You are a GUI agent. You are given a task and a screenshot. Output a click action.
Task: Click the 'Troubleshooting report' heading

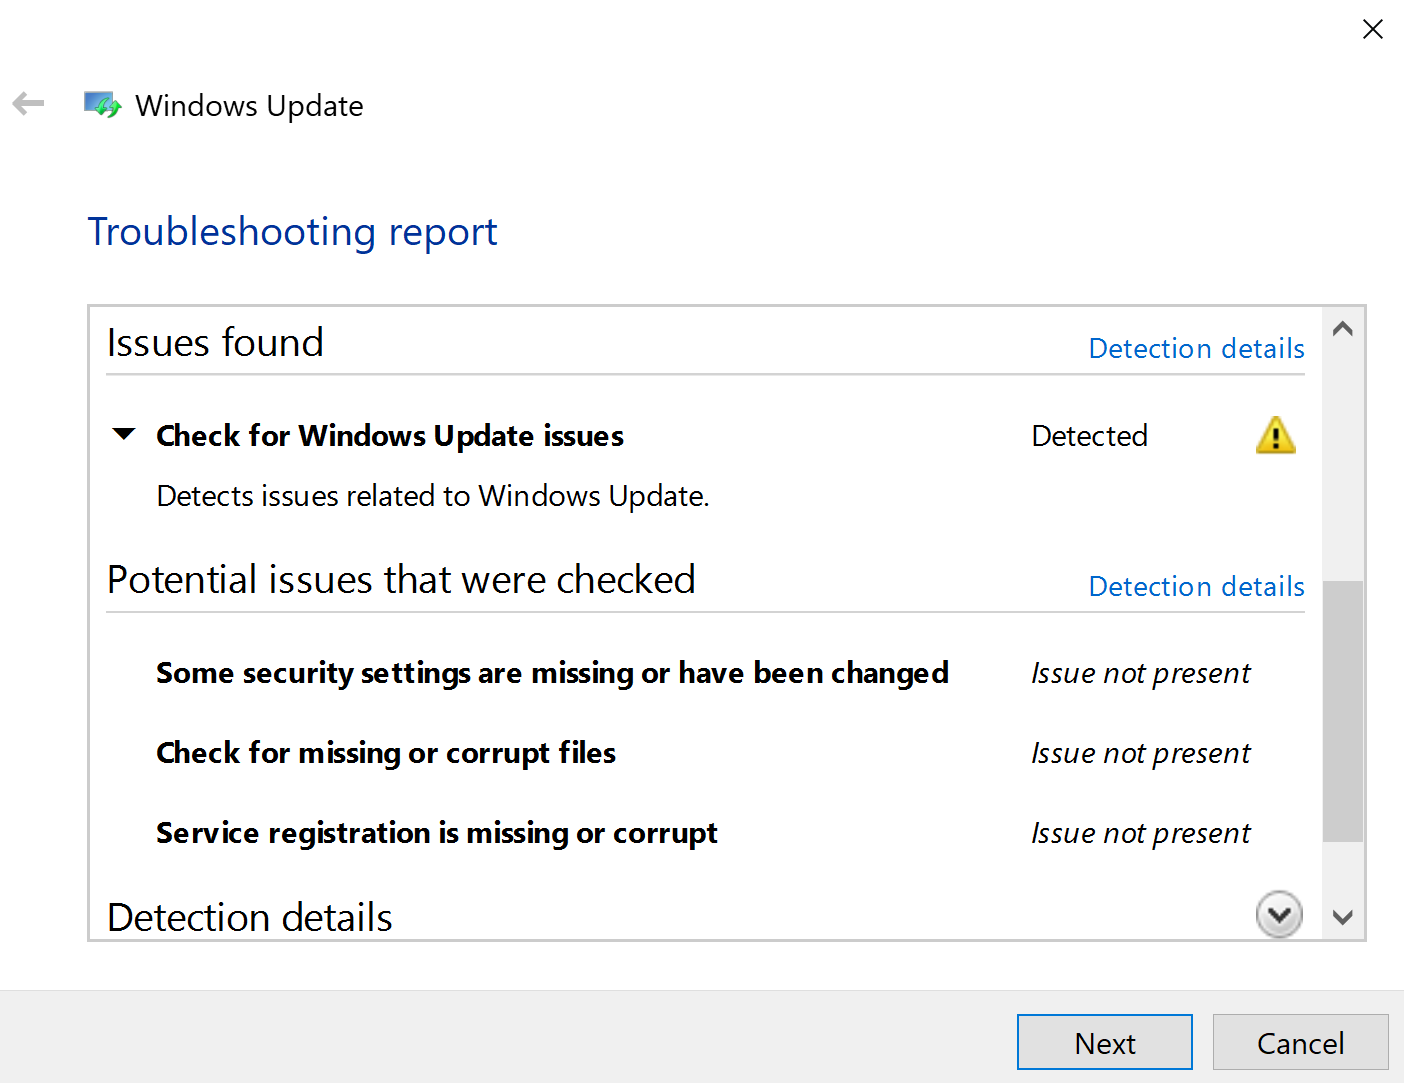click(x=292, y=232)
